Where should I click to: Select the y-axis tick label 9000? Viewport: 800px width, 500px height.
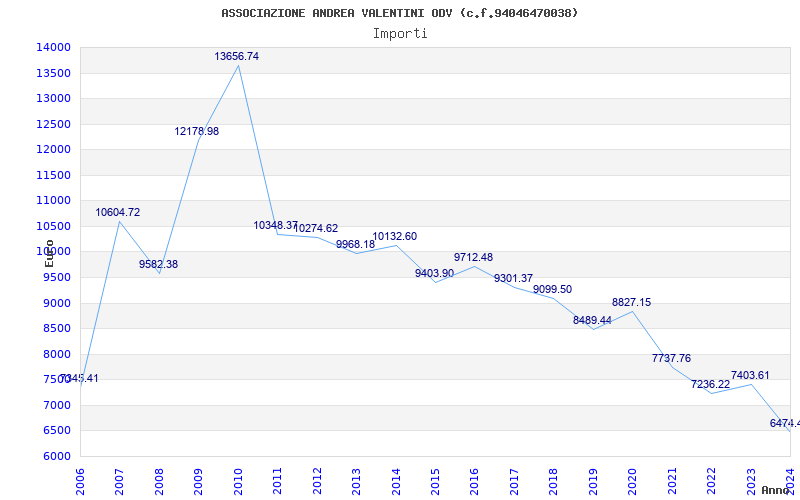pyautogui.click(x=56, y=304)
